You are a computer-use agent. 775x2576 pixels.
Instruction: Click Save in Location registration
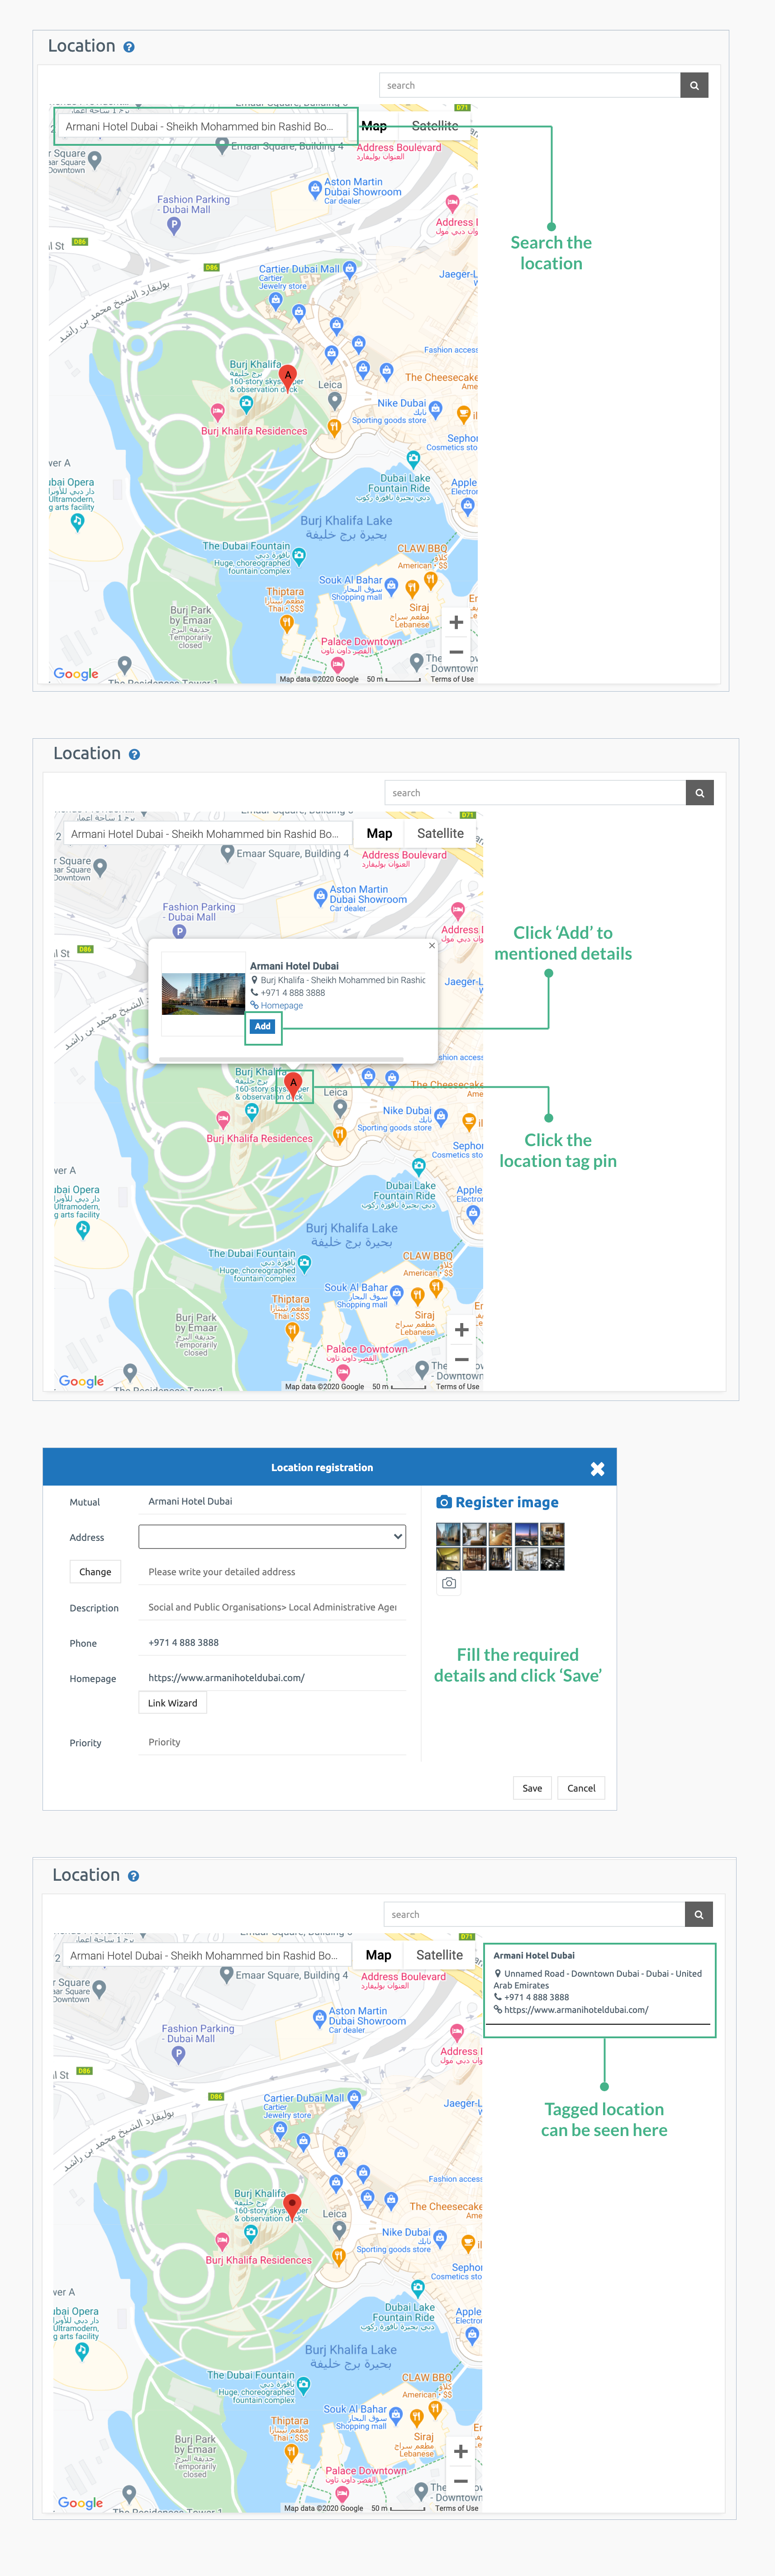point(532,1788)
